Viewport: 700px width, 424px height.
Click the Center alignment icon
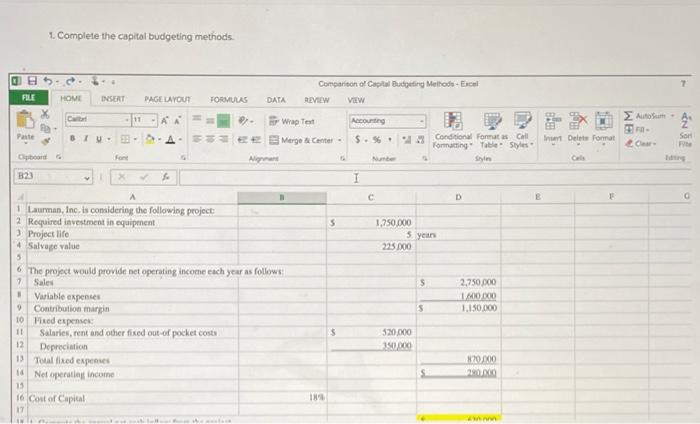pos(210,139)
